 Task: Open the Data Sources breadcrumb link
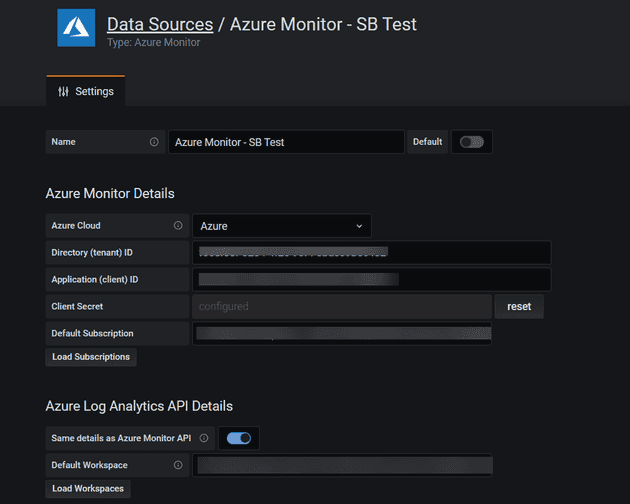pos(160,24)
